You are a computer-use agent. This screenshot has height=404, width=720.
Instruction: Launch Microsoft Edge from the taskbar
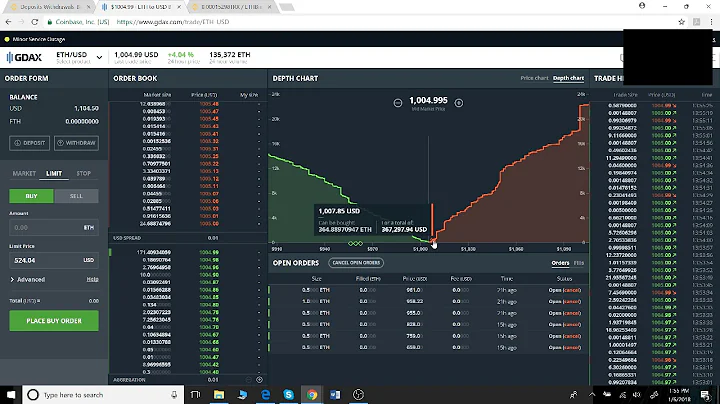tap(265, 395)
